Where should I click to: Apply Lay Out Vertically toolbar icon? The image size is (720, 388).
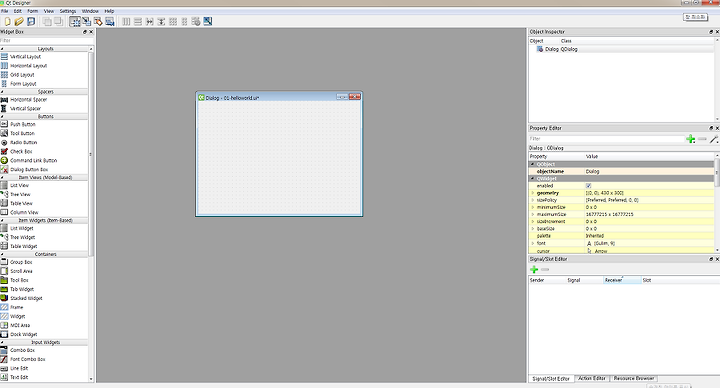[138, 22]
